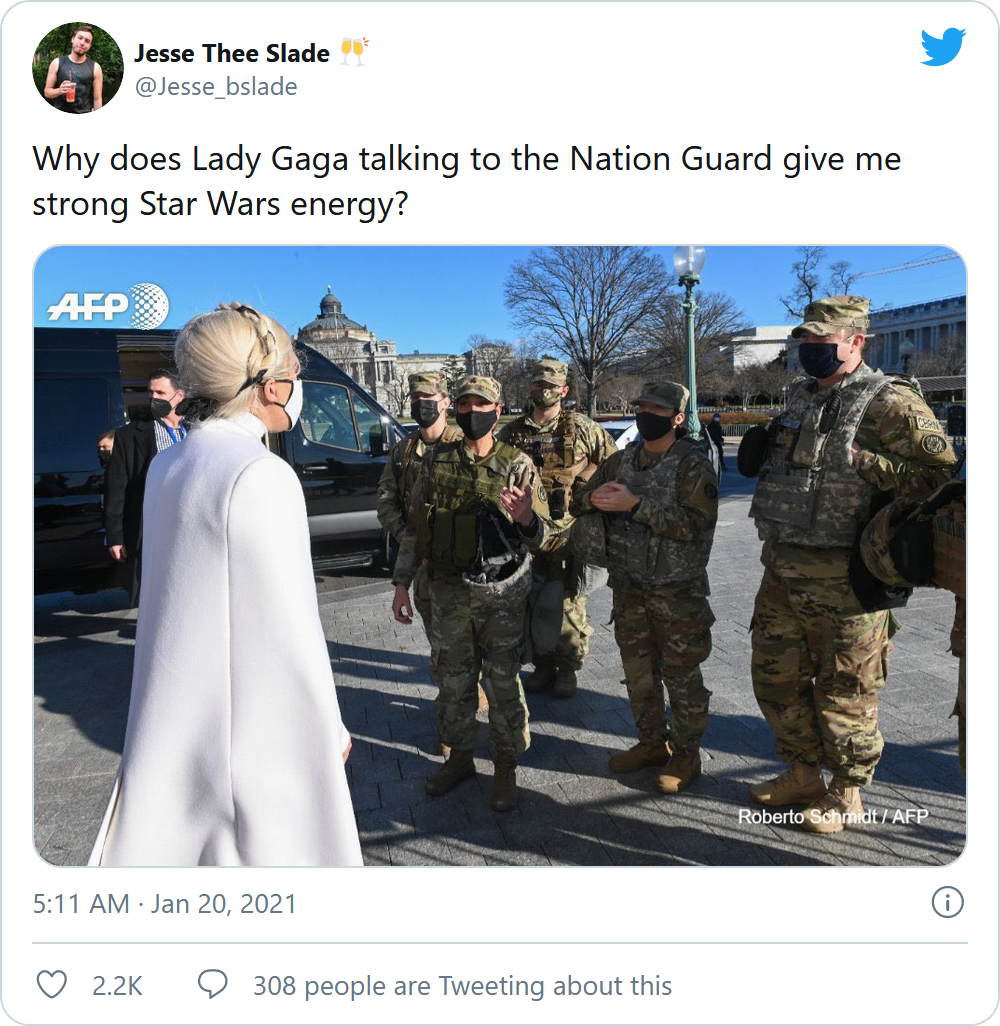
Task: Open Jesse Thee Slade's profile picture
Action: click(x=78, y=68)
